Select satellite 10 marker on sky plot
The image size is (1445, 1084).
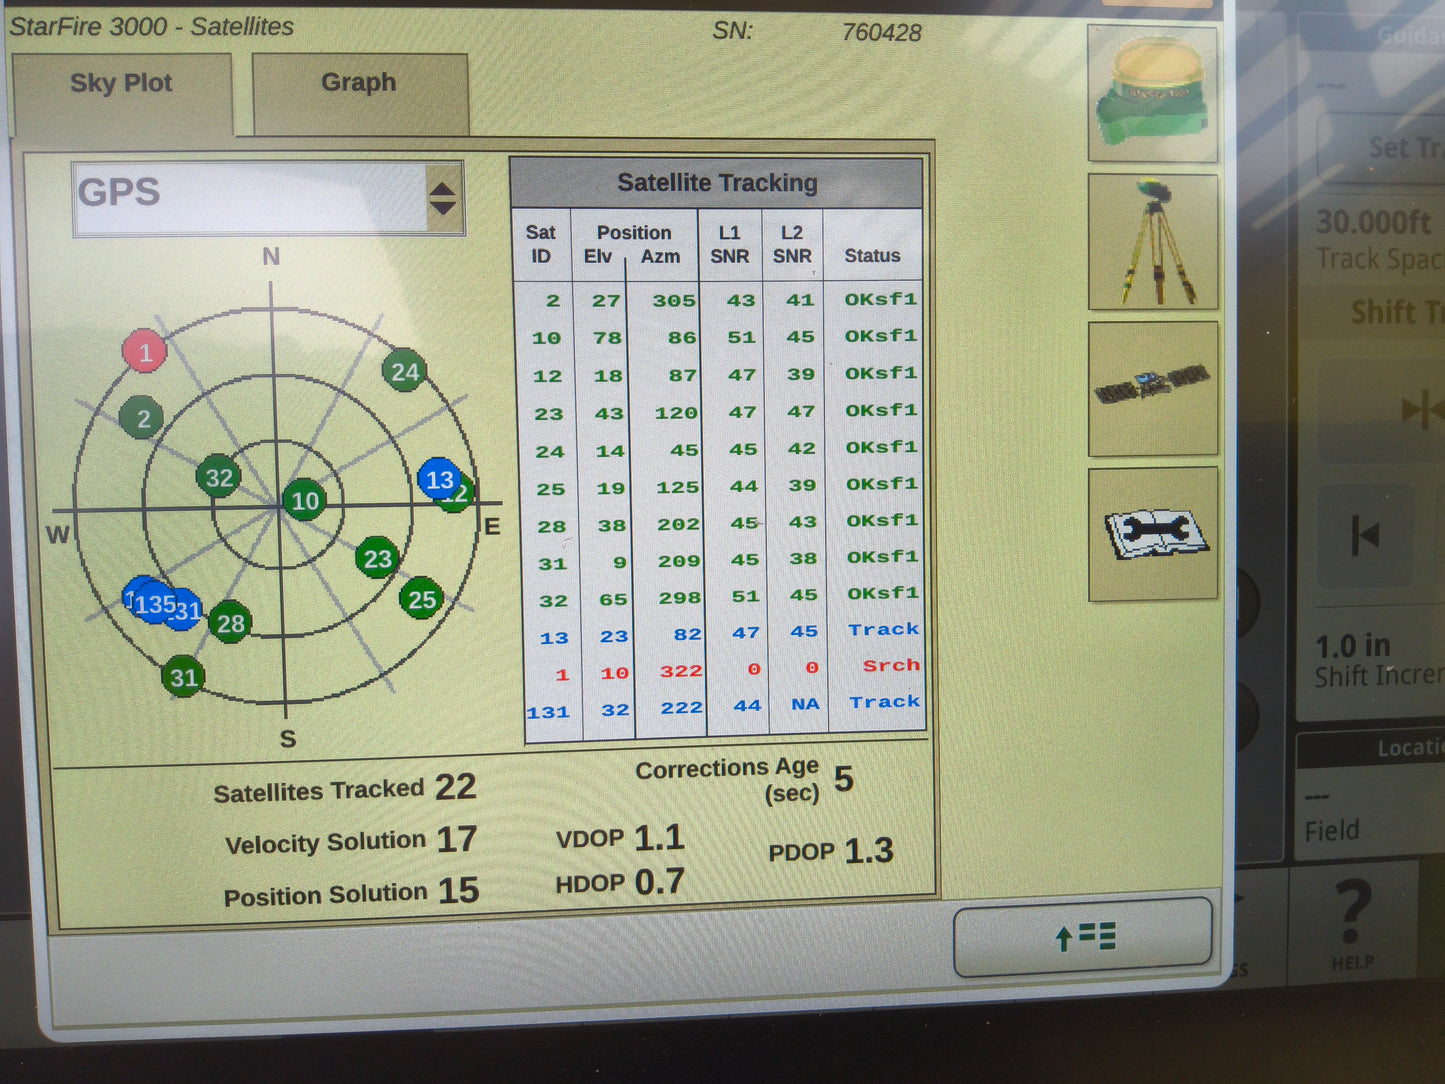(305, 500)
